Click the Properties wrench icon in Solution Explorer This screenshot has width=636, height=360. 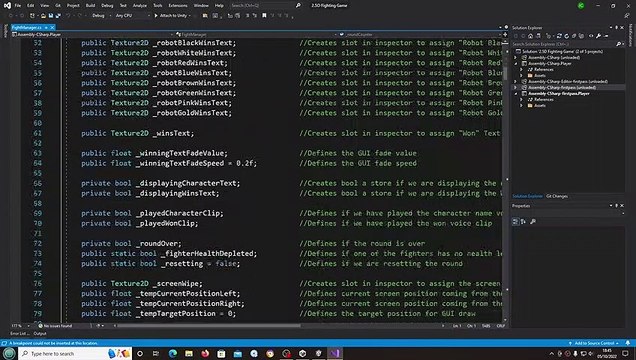click(598, 36)
